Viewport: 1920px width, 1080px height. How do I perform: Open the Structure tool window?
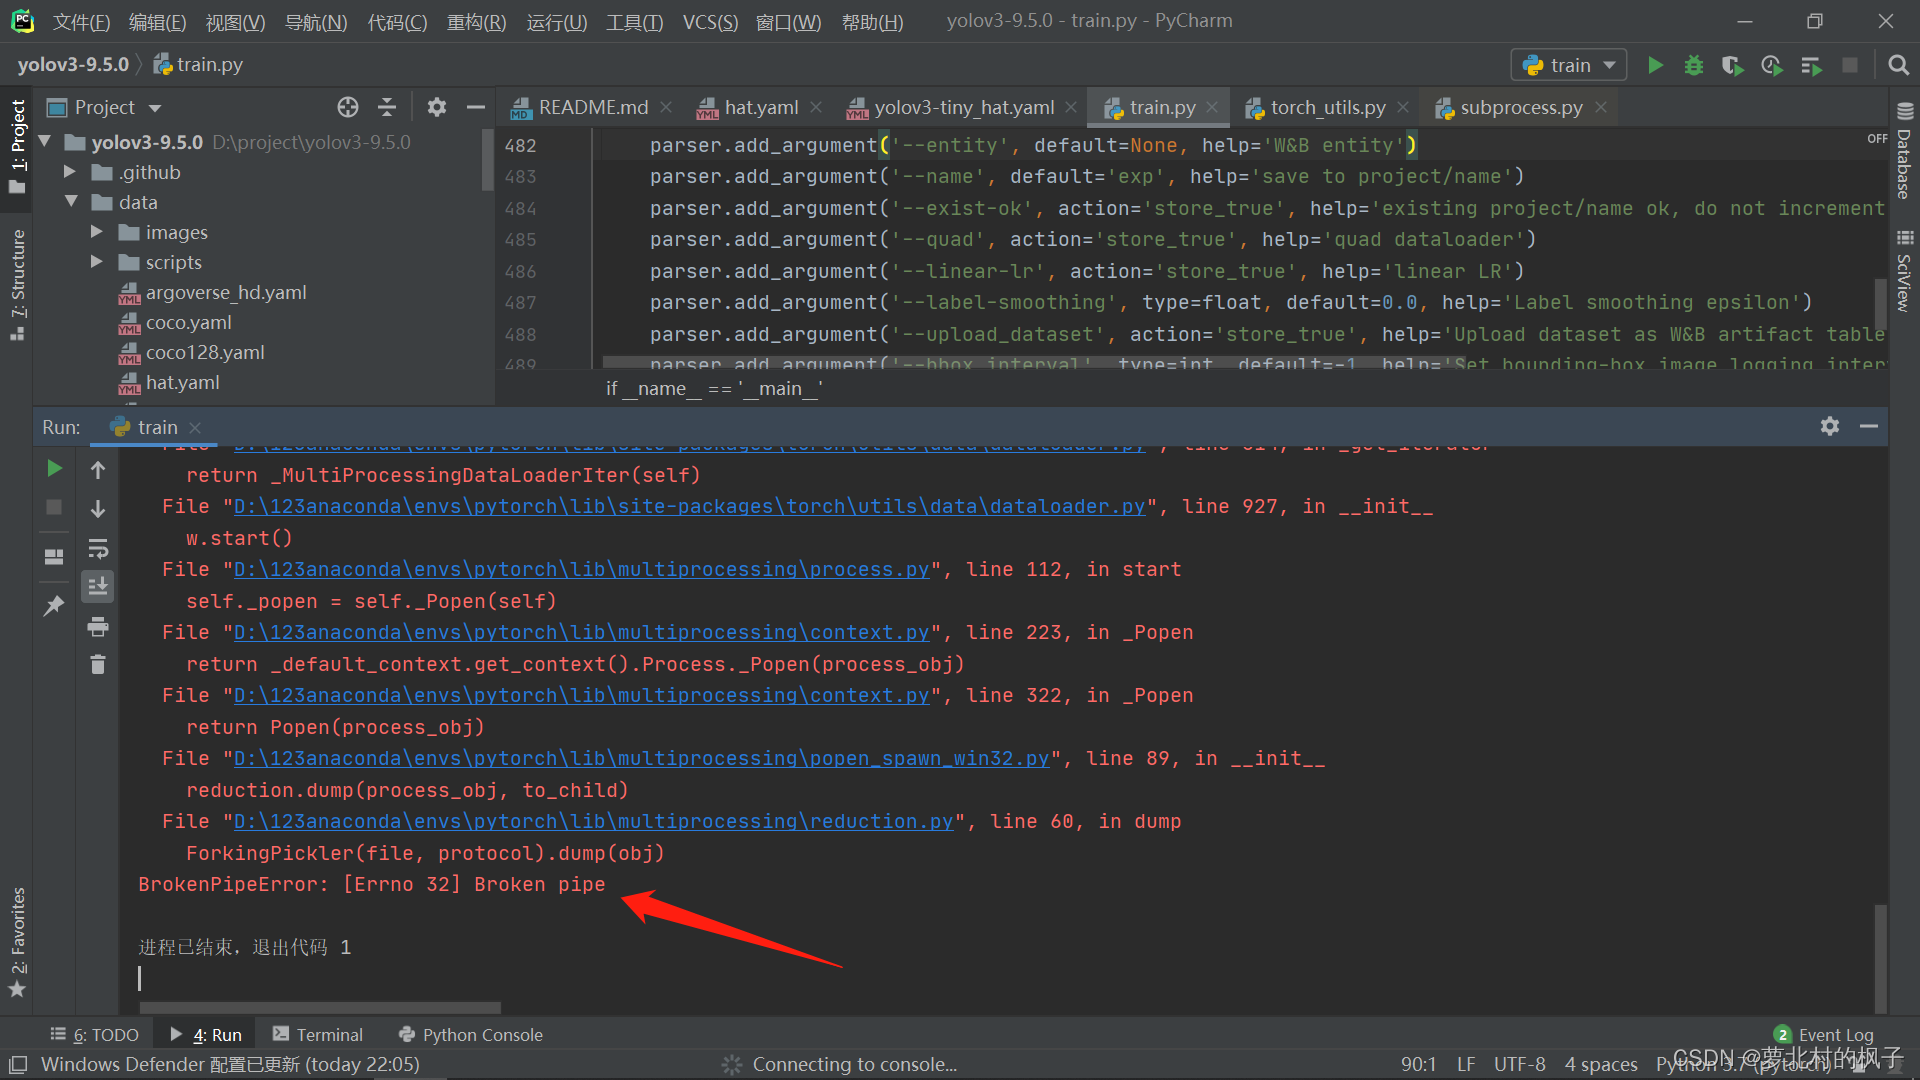click(17, 285)
